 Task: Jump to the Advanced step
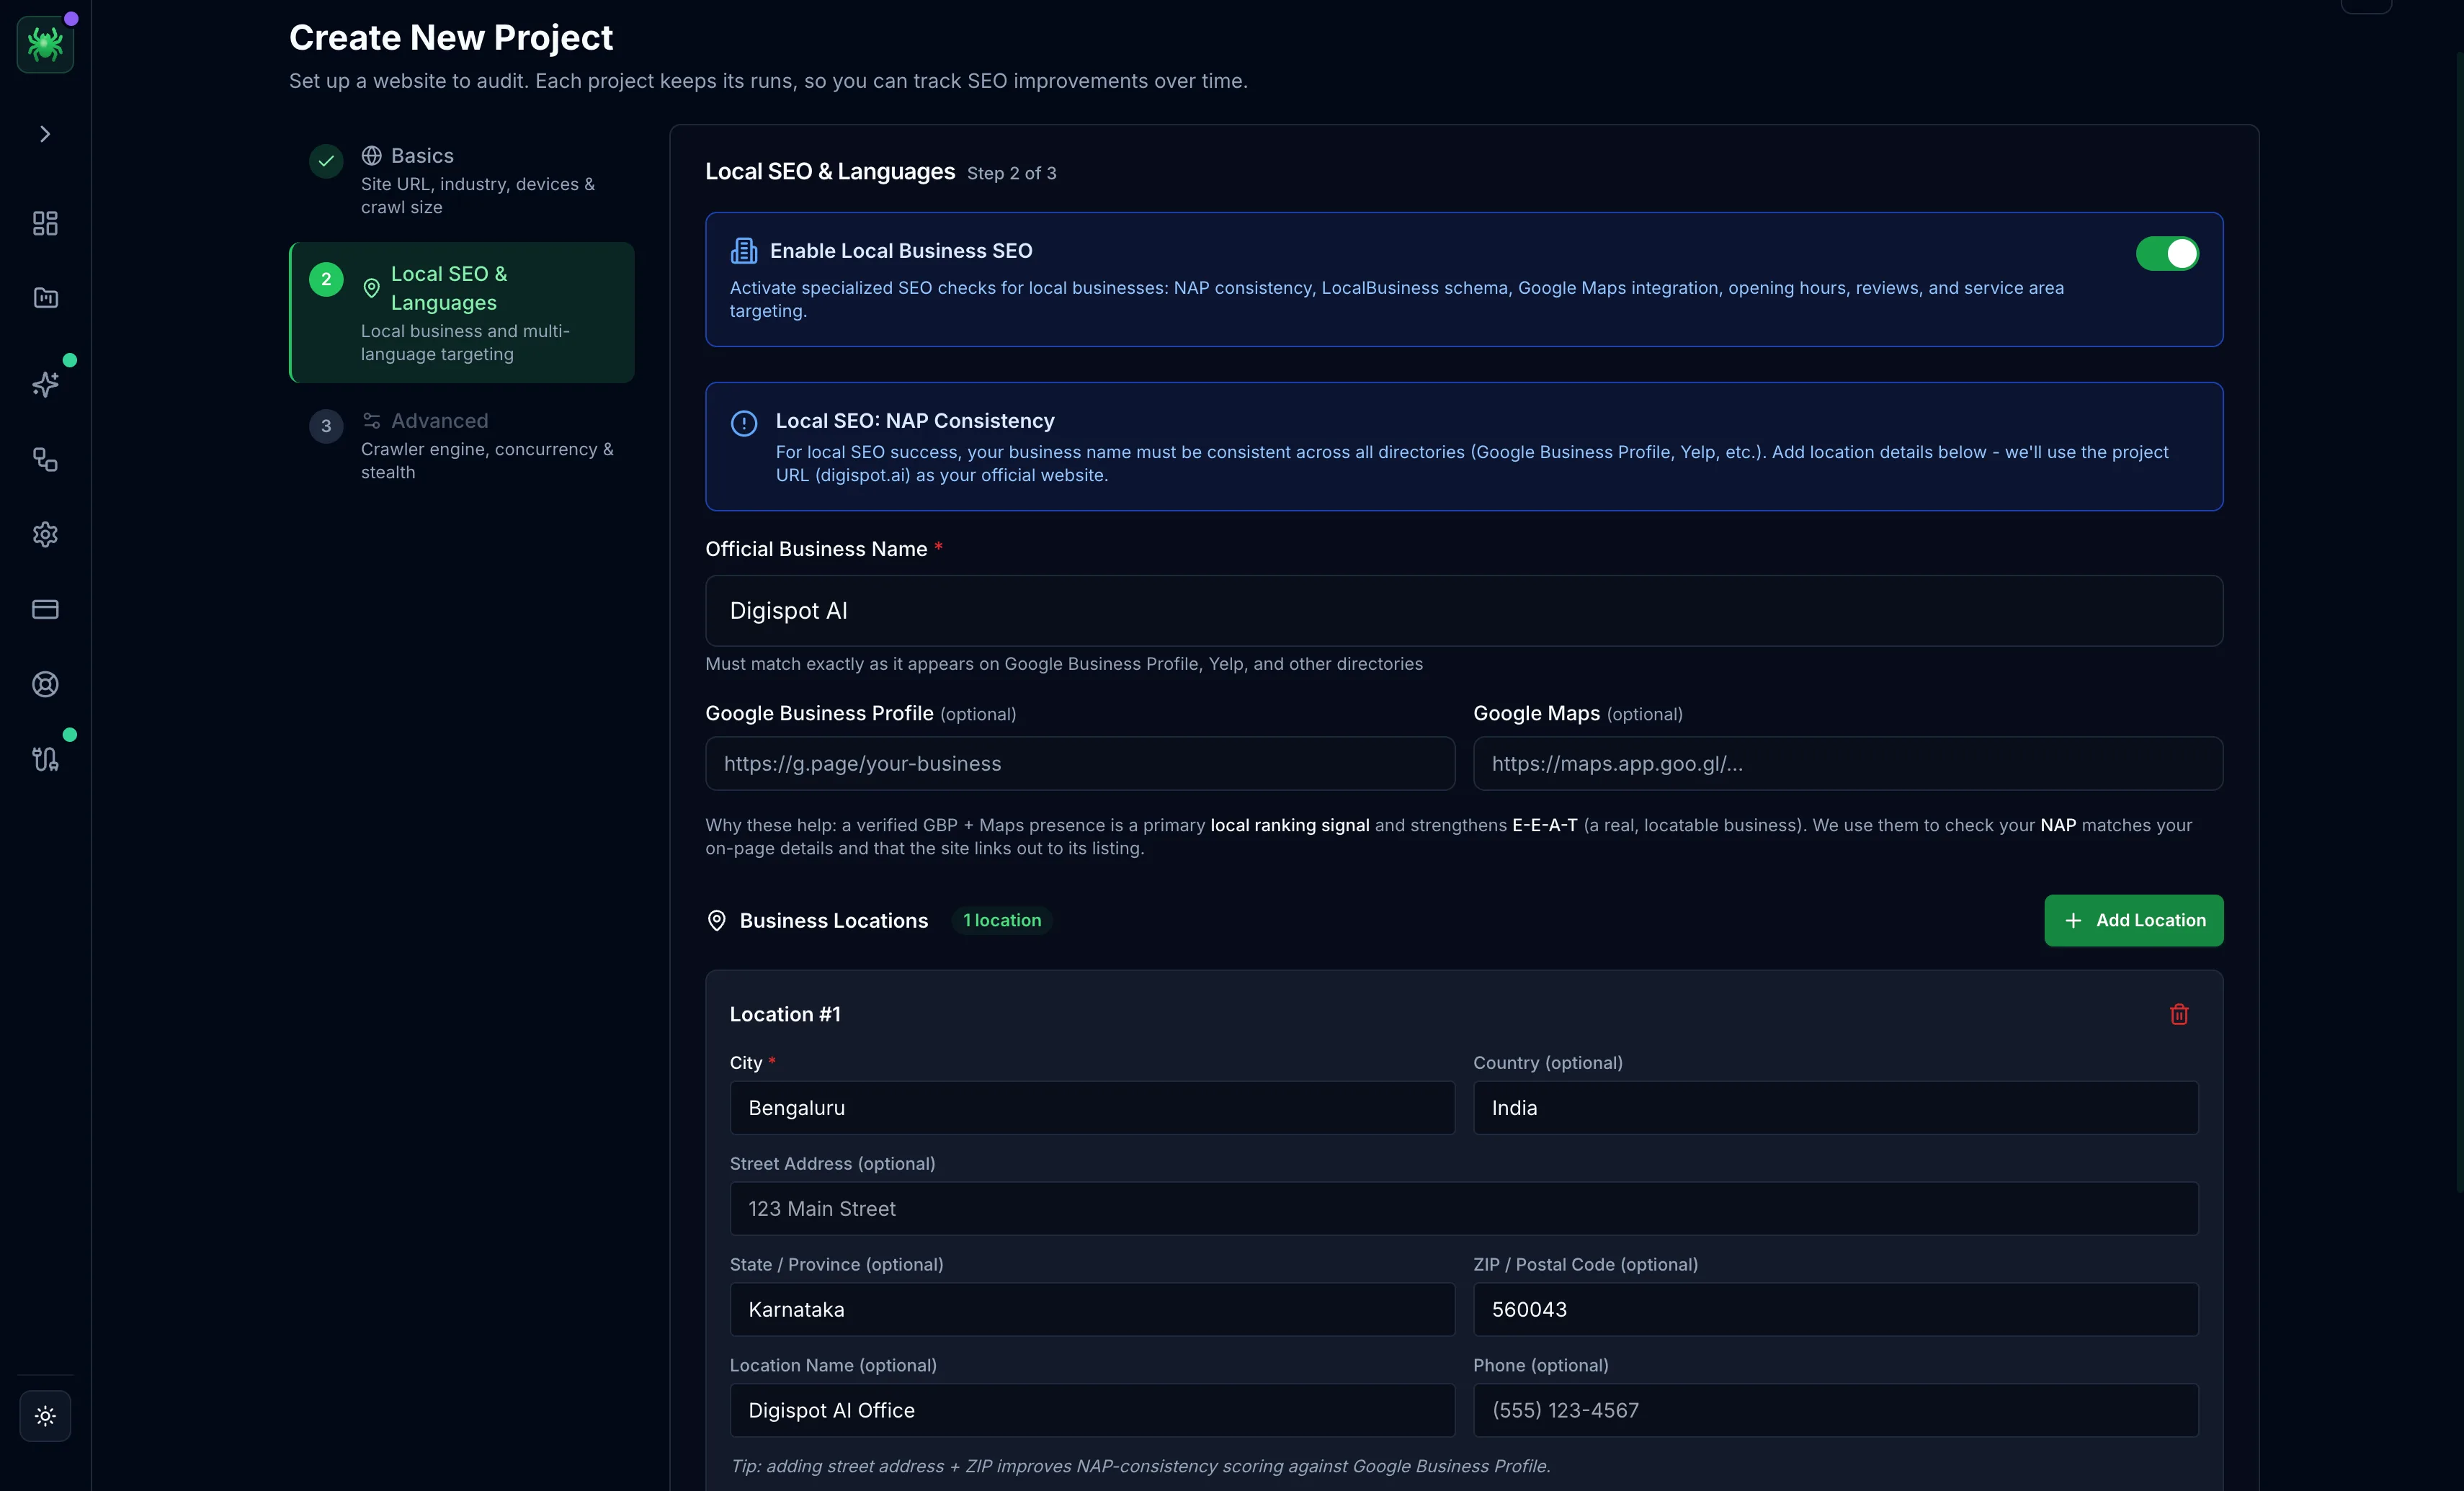pyautogui.click(x=461, y=446)
